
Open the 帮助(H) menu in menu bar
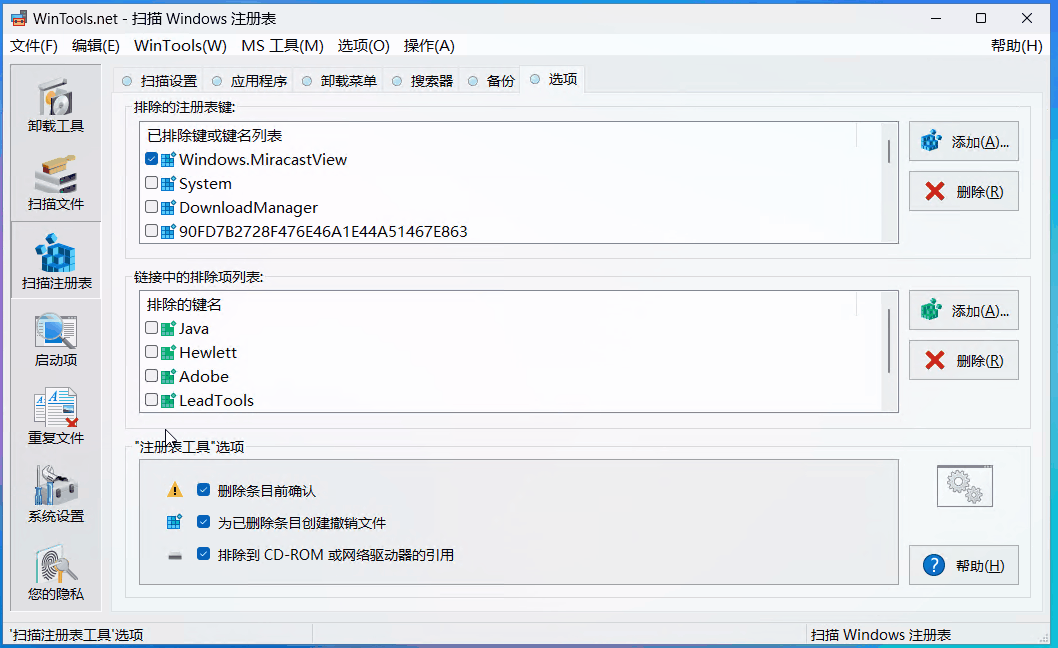1016,46
